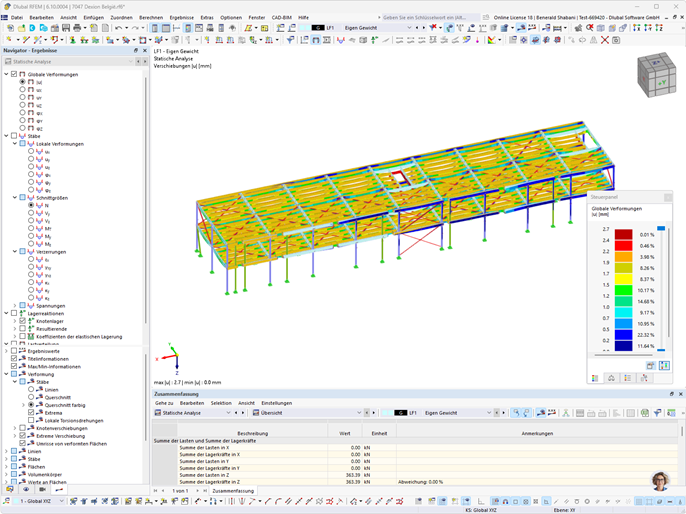Uncheck the Titelinformationen checkbox
The height and width of the screenshot is (514, 686).
14,359
